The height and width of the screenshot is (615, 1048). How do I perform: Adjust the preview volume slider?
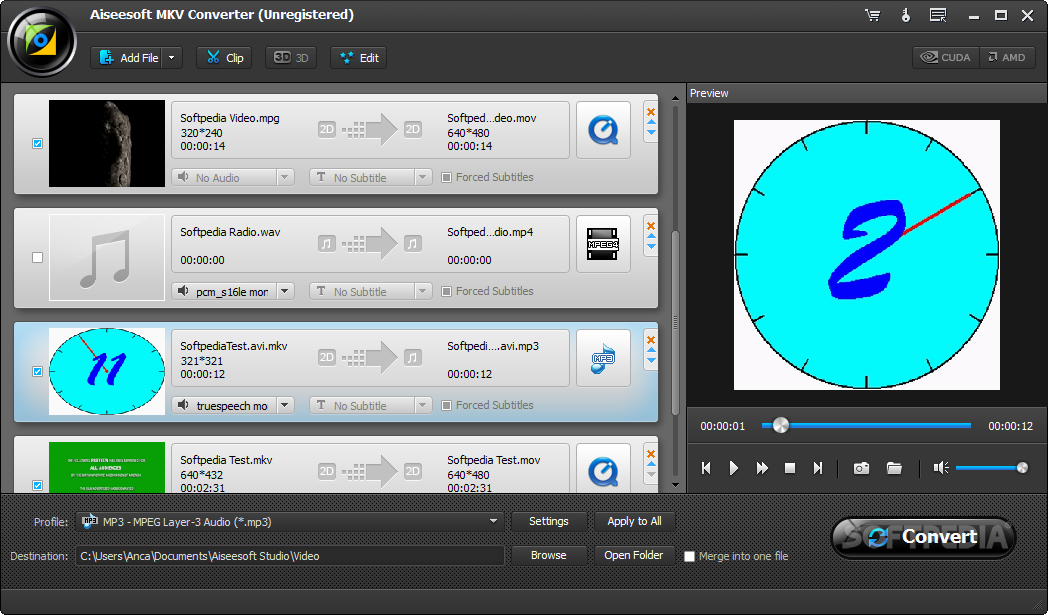[x=991, y=468]
